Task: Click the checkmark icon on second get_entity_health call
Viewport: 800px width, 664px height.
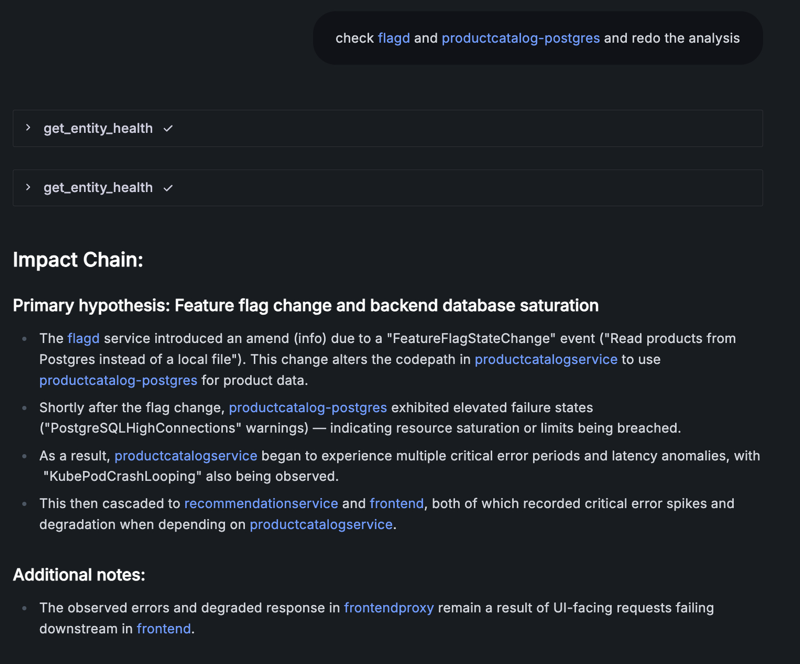Action: (x=168, y=187)
